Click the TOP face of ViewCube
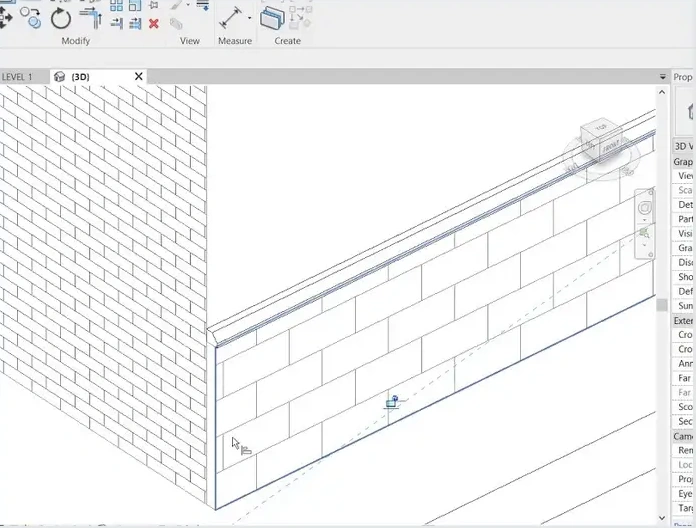 pyautogui.click(x=601, y=128)
